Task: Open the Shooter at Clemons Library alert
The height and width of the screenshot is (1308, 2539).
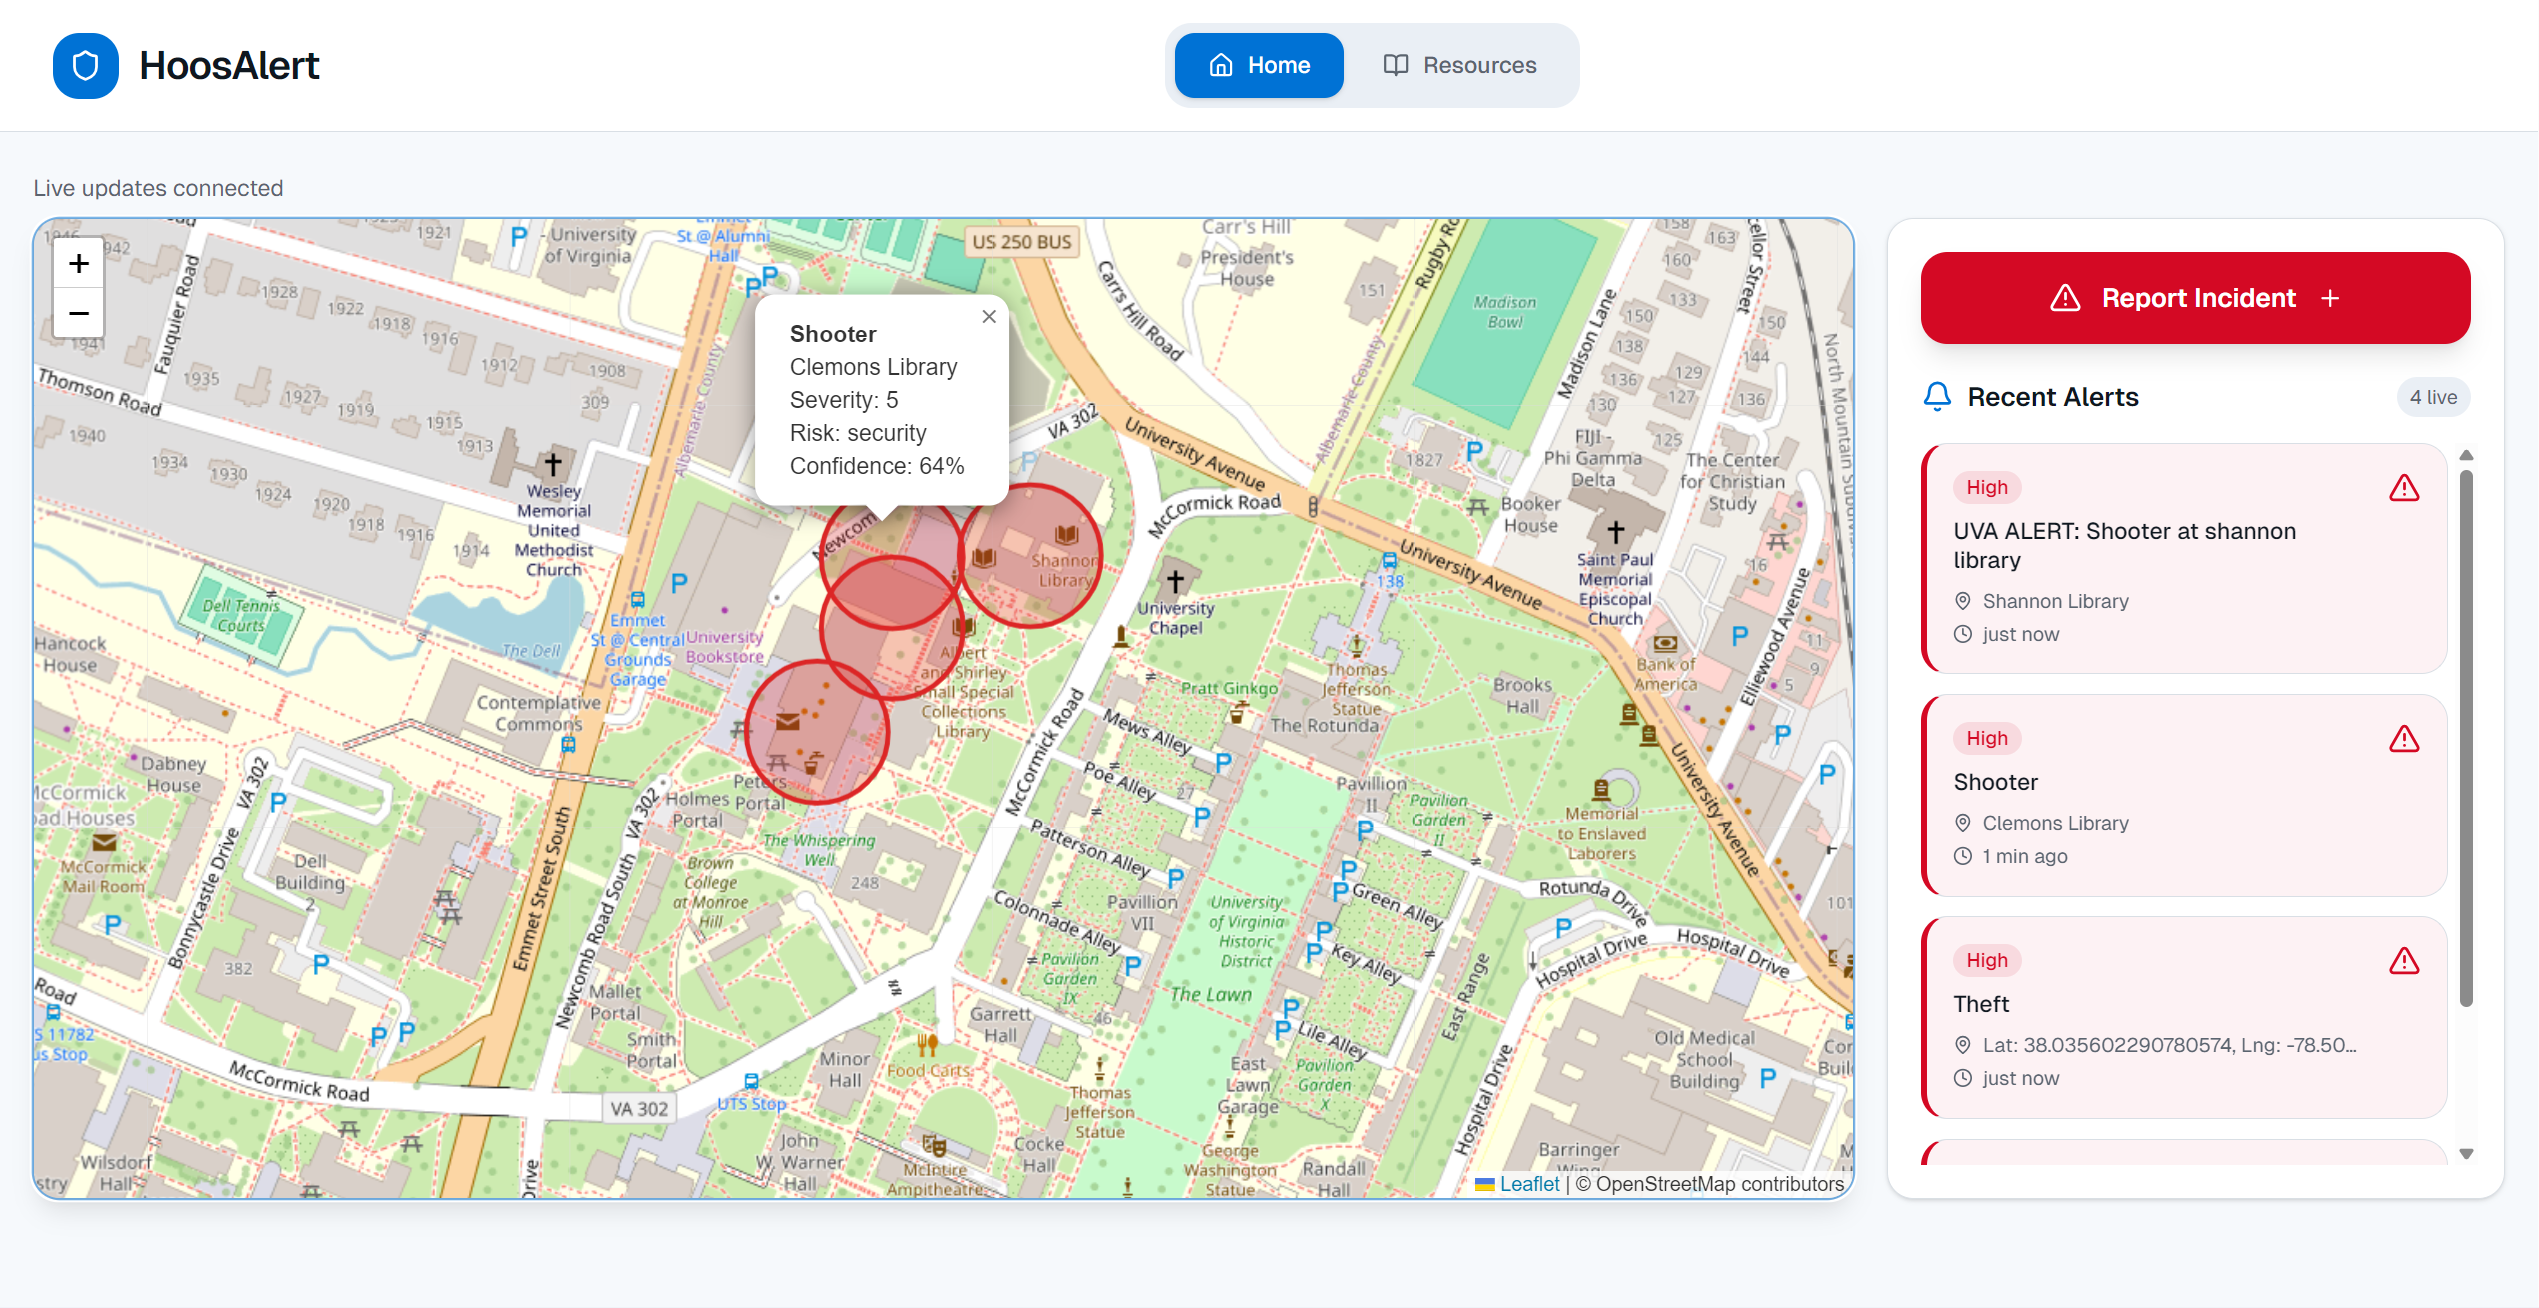Action: click(2183, 796)
